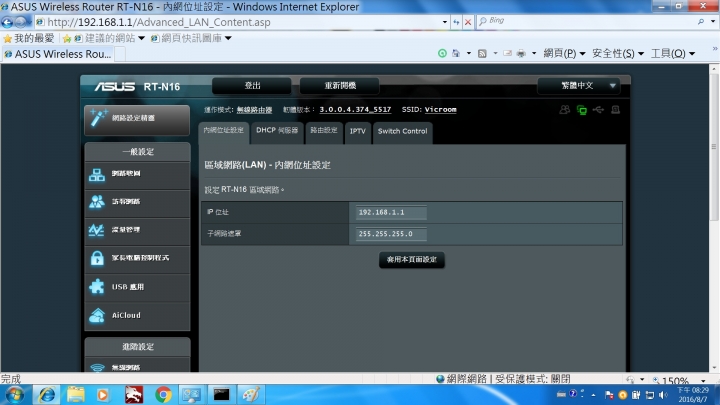Switch to the Switch Control tab
This screenshot has height=405, width=720.
(402, 131)
